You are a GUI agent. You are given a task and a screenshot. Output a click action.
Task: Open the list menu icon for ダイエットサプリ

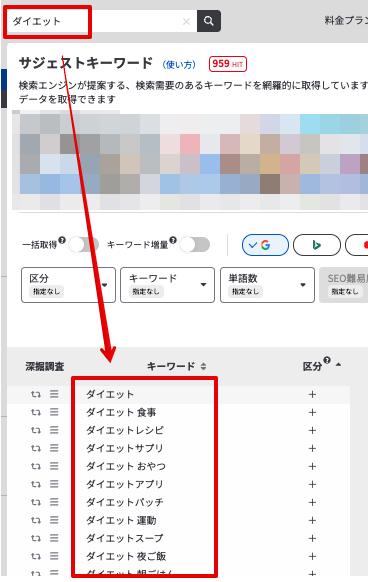pyautogui.click(x=54, y=448)
